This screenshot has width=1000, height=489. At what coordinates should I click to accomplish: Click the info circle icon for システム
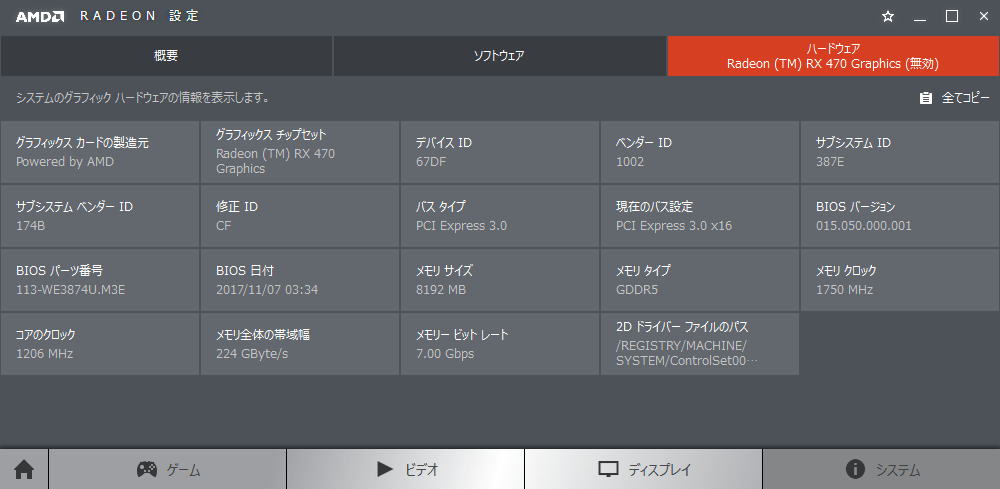(855, 470)
